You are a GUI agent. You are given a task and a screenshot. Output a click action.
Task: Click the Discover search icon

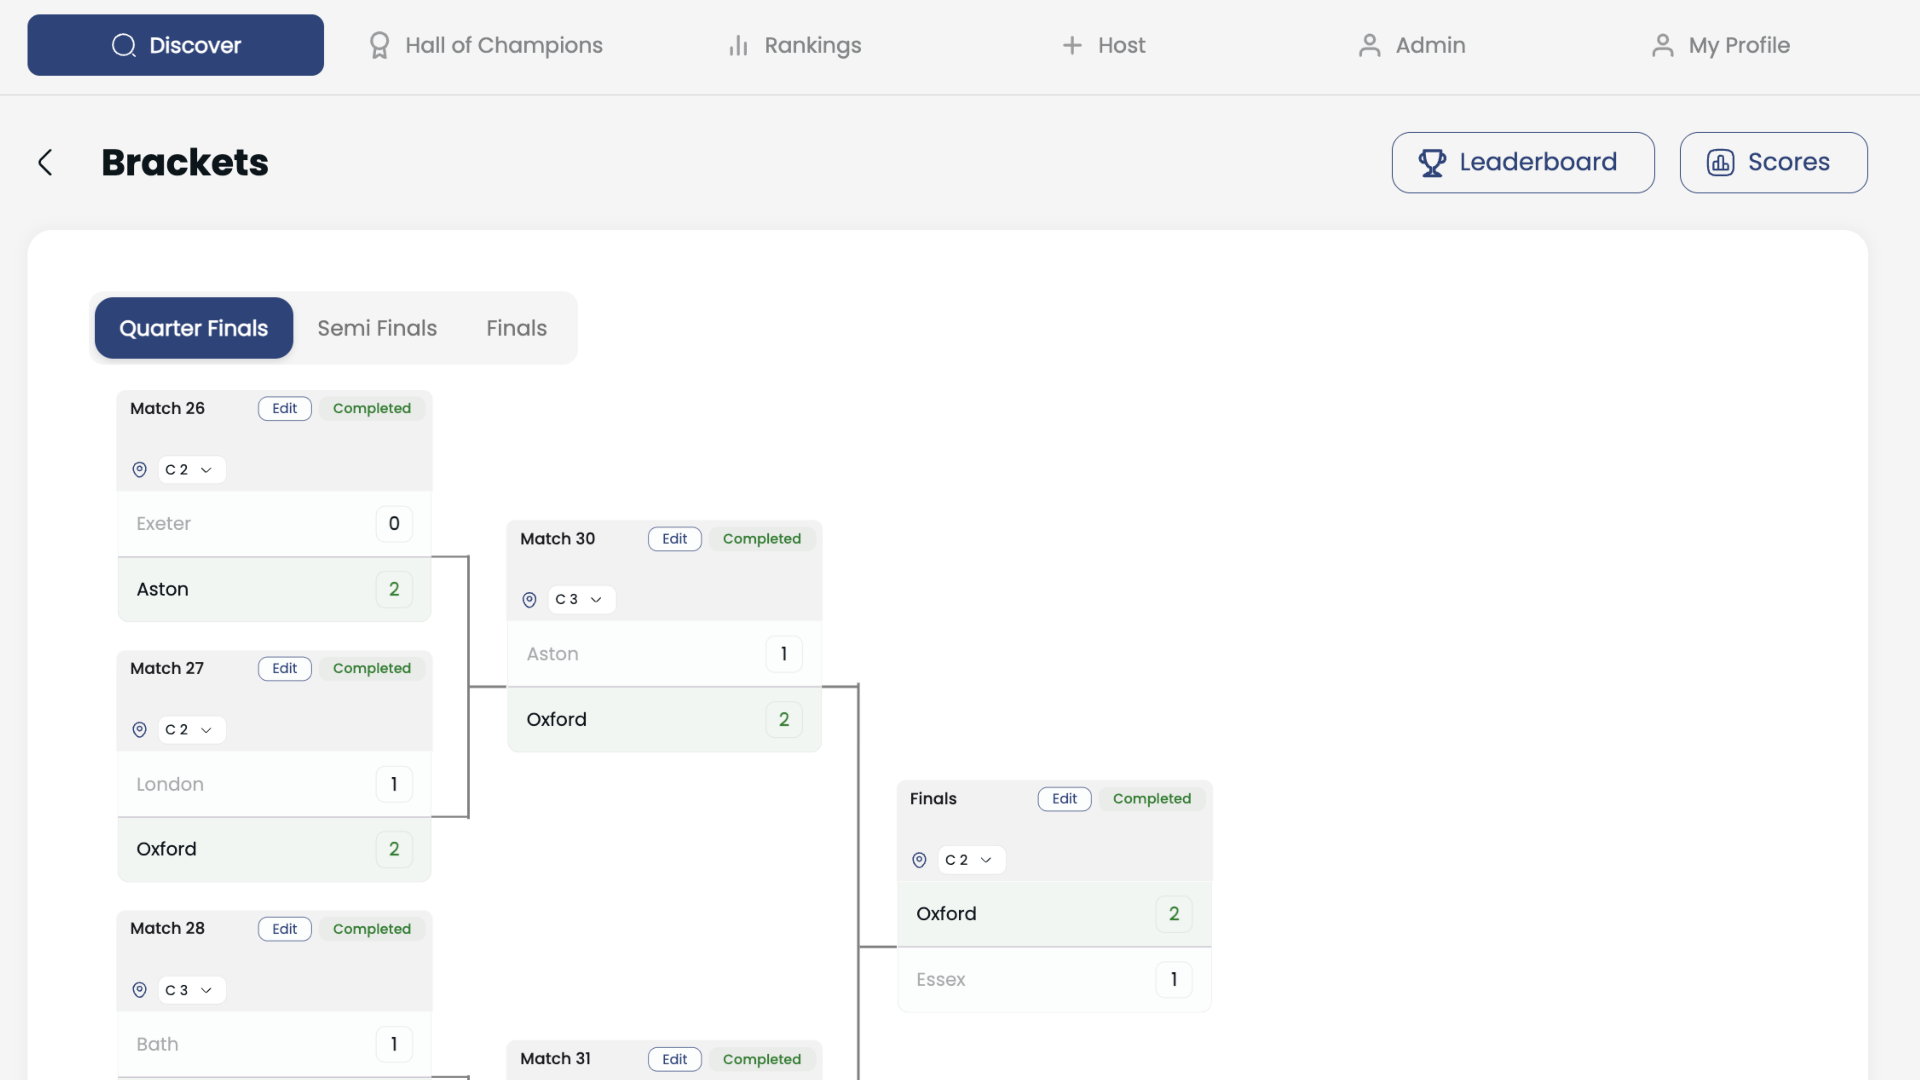click(124, 45)
